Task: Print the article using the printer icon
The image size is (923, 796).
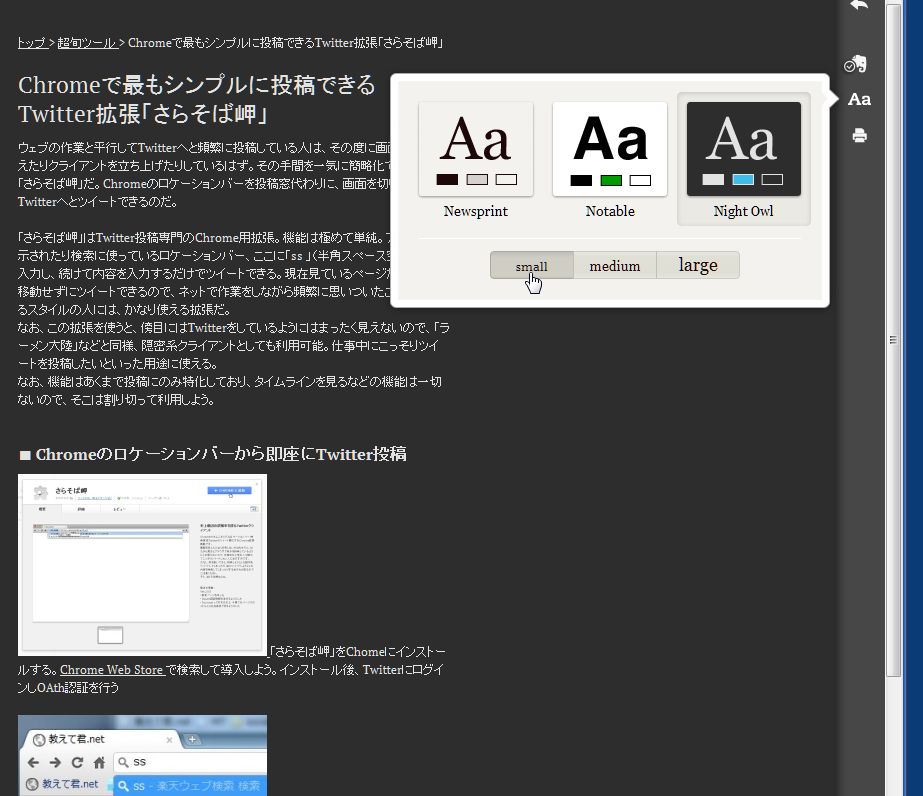Action: (859, 135)
